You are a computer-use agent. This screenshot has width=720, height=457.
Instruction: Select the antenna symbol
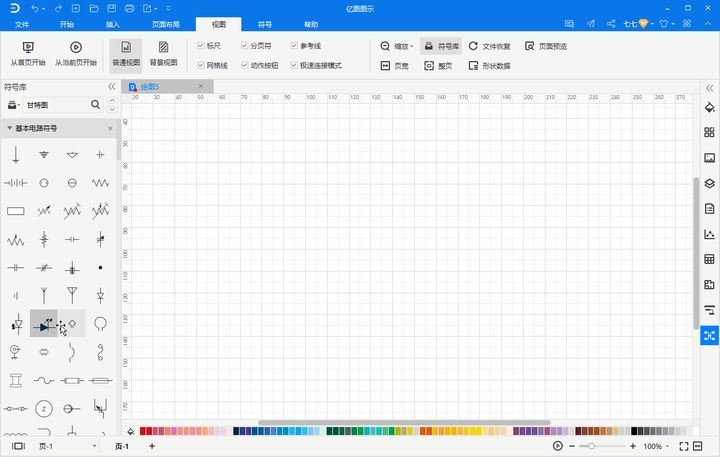72,295
